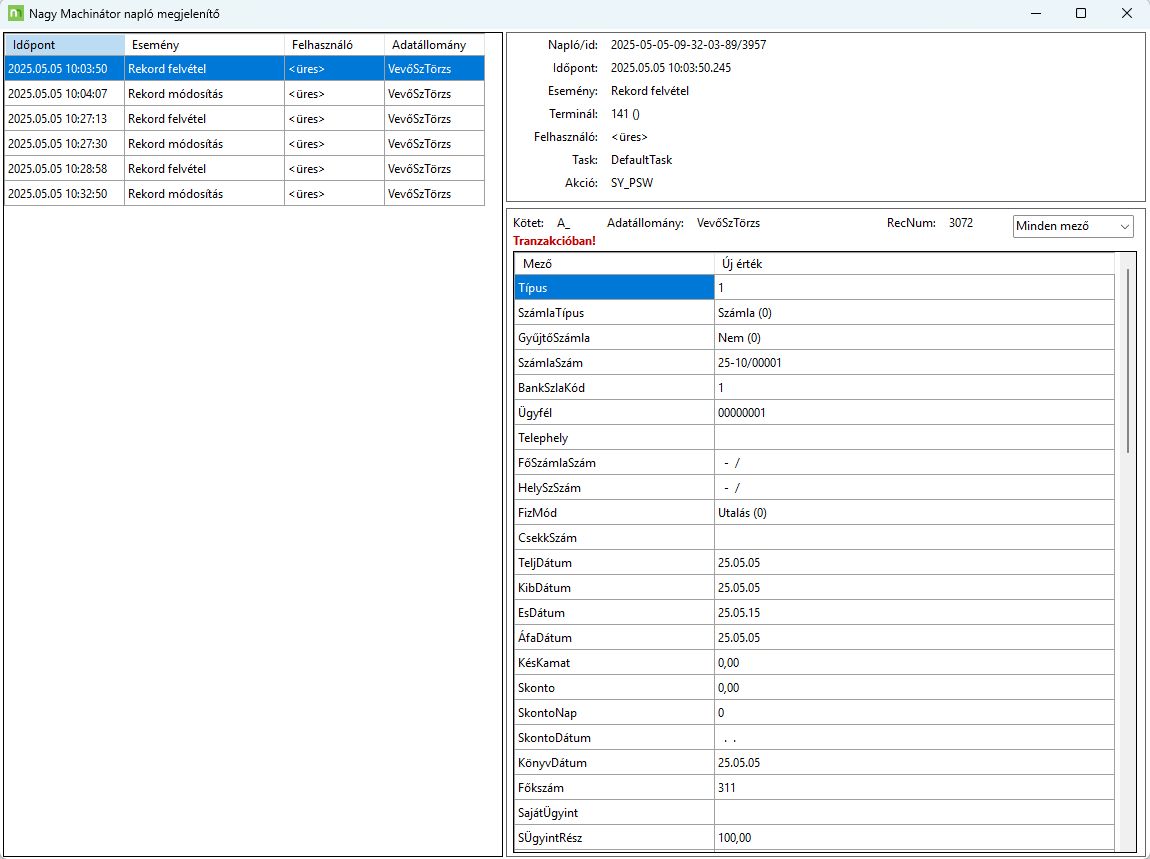The image size is (1150, 859).
Task: Select the Főkszám field row
Action: coord(613,788)
